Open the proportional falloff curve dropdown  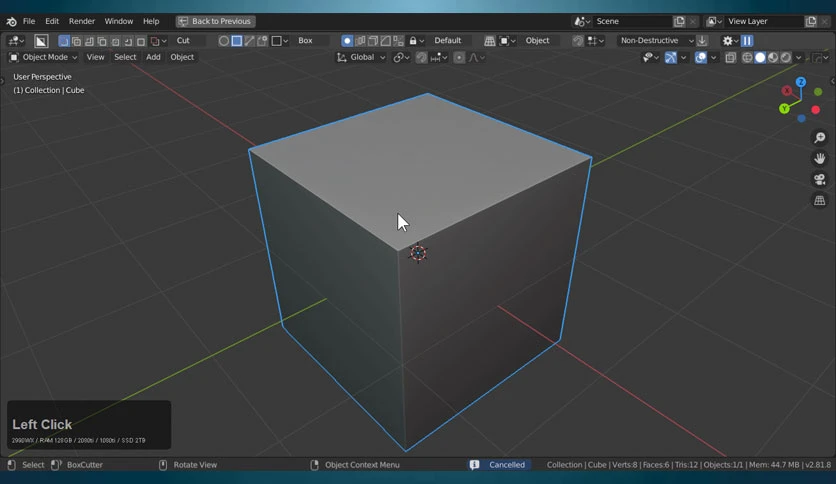[x=477, y=57]
